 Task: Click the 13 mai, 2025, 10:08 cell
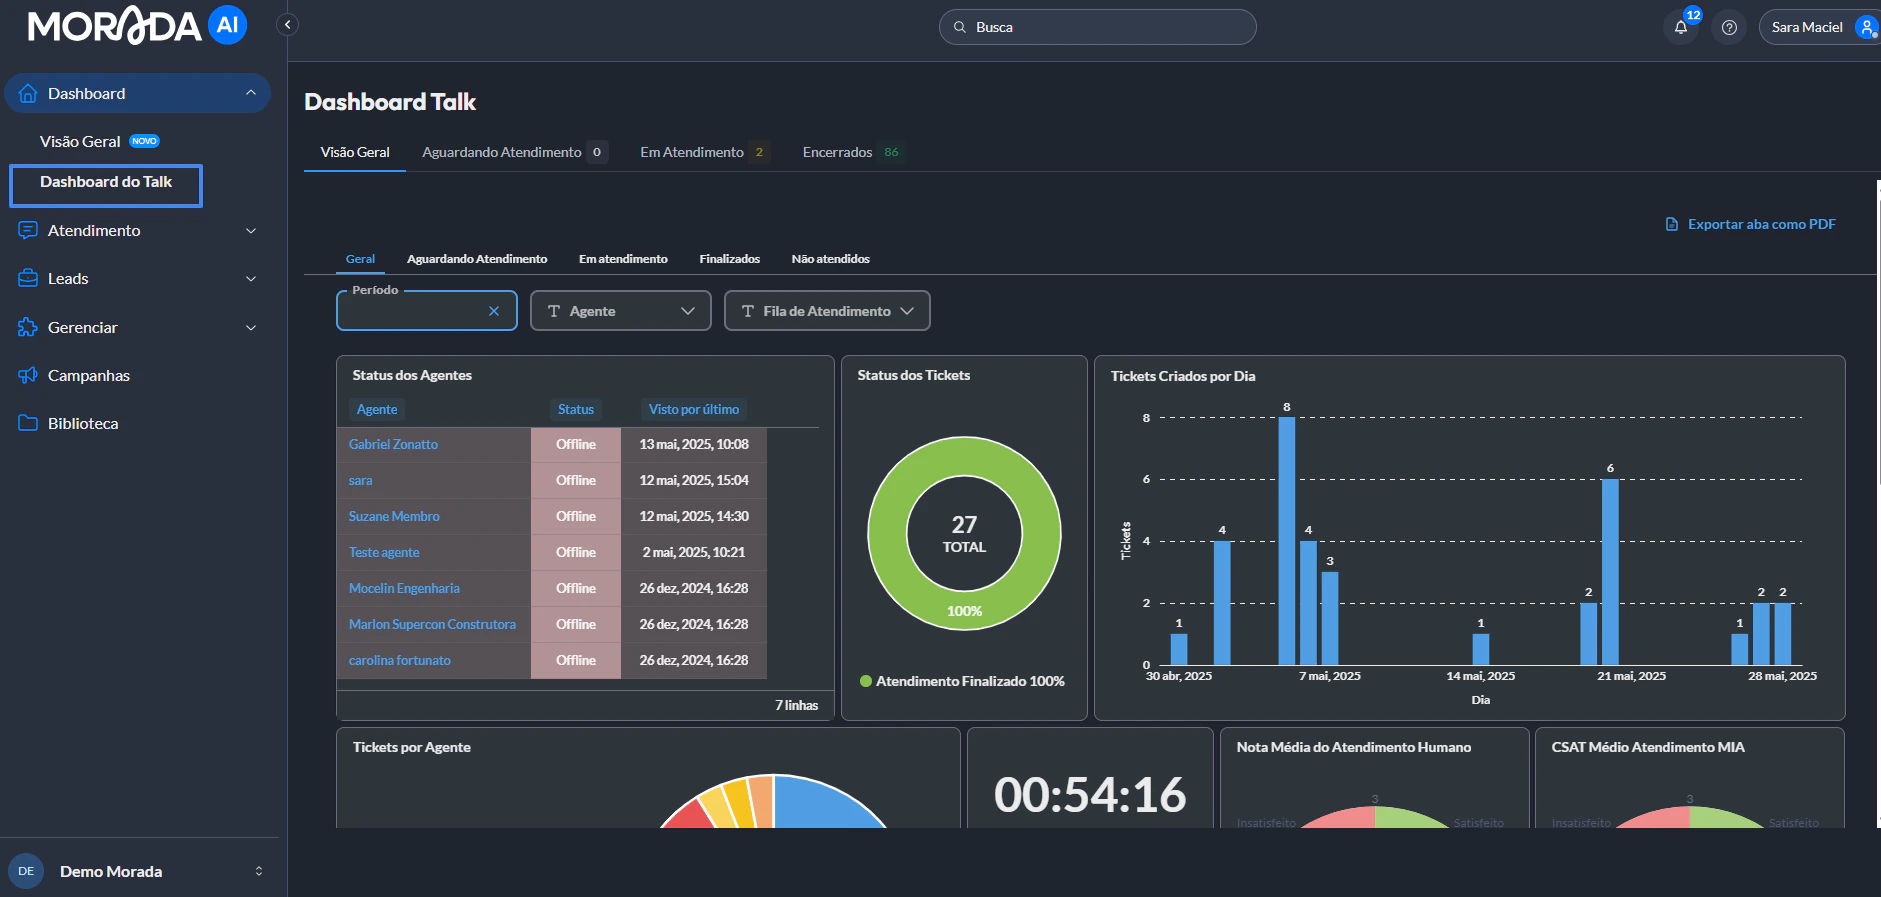(x=694, y=444)
